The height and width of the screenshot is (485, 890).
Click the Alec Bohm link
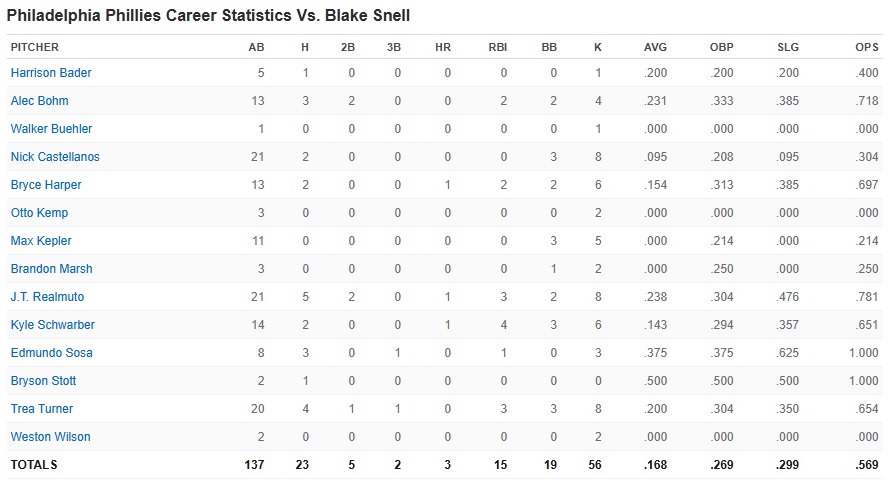(39, 101)
